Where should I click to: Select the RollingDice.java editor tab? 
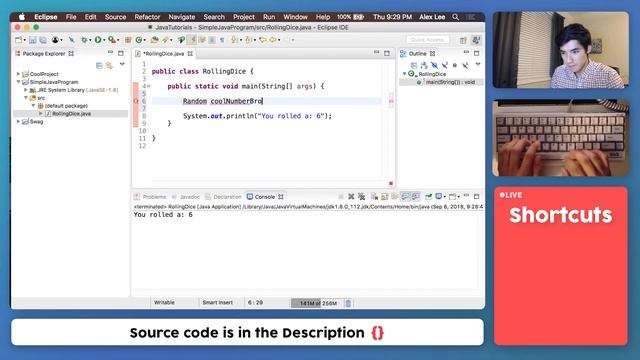[x=163, y=53]
